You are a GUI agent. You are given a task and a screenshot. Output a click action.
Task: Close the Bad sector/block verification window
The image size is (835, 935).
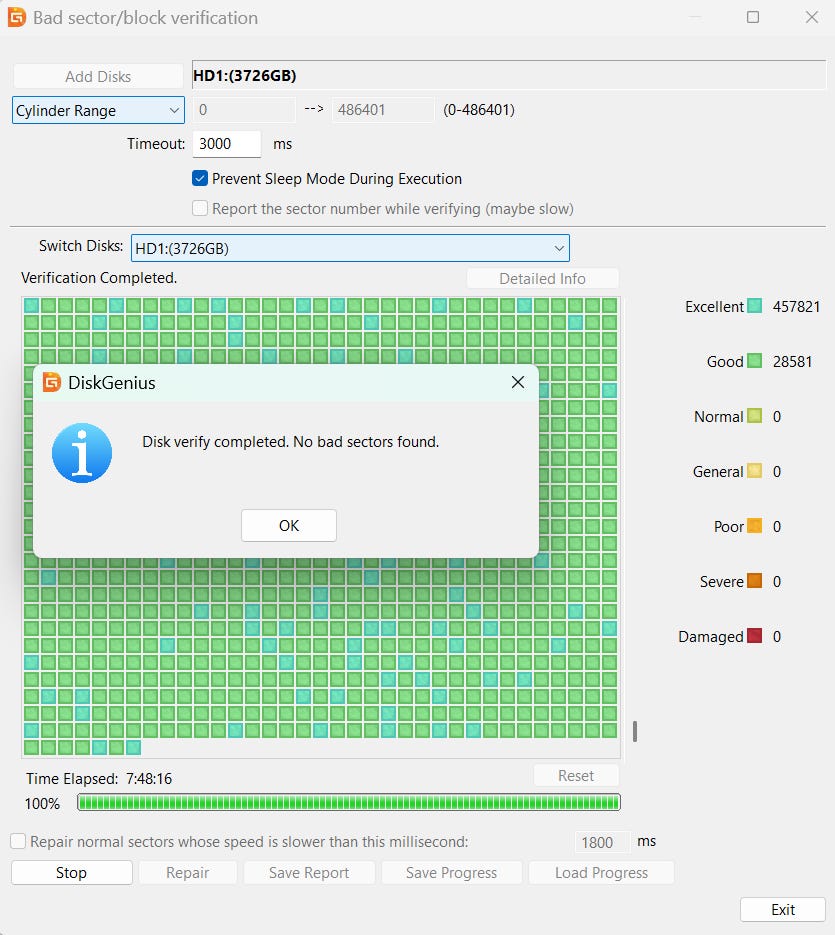click(x=812, y=17)
